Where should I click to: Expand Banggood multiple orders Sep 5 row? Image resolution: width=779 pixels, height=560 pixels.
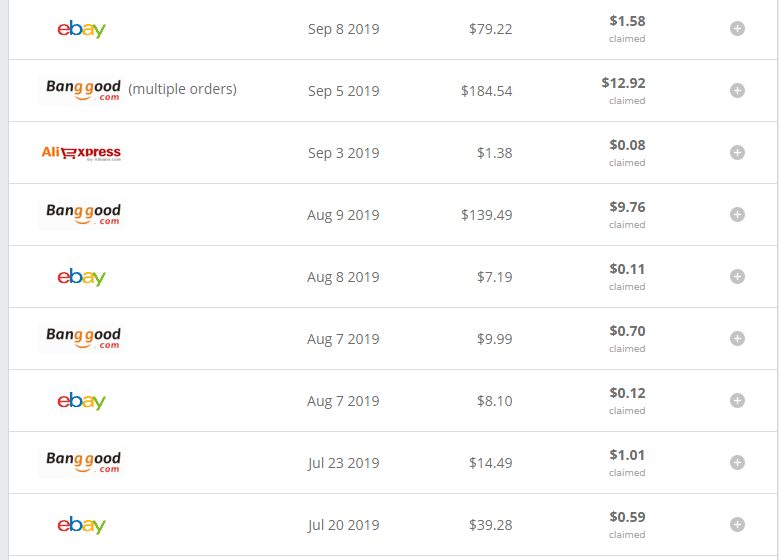(x=737, y=90)
